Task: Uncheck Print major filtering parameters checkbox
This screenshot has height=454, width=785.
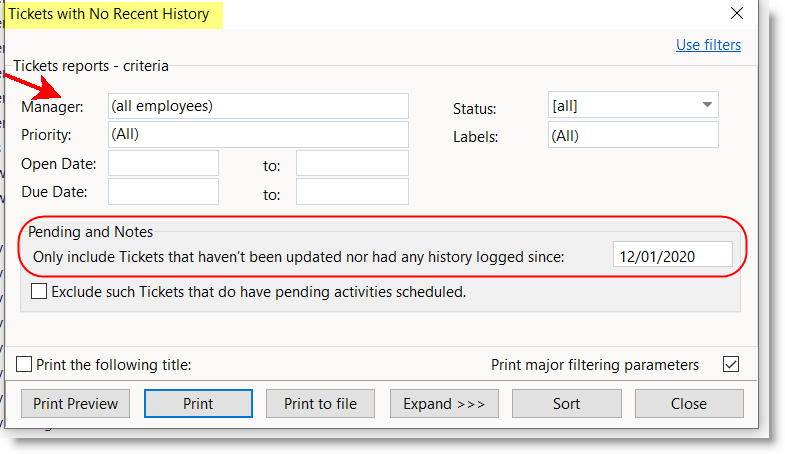Action: [x=730, y=365]
